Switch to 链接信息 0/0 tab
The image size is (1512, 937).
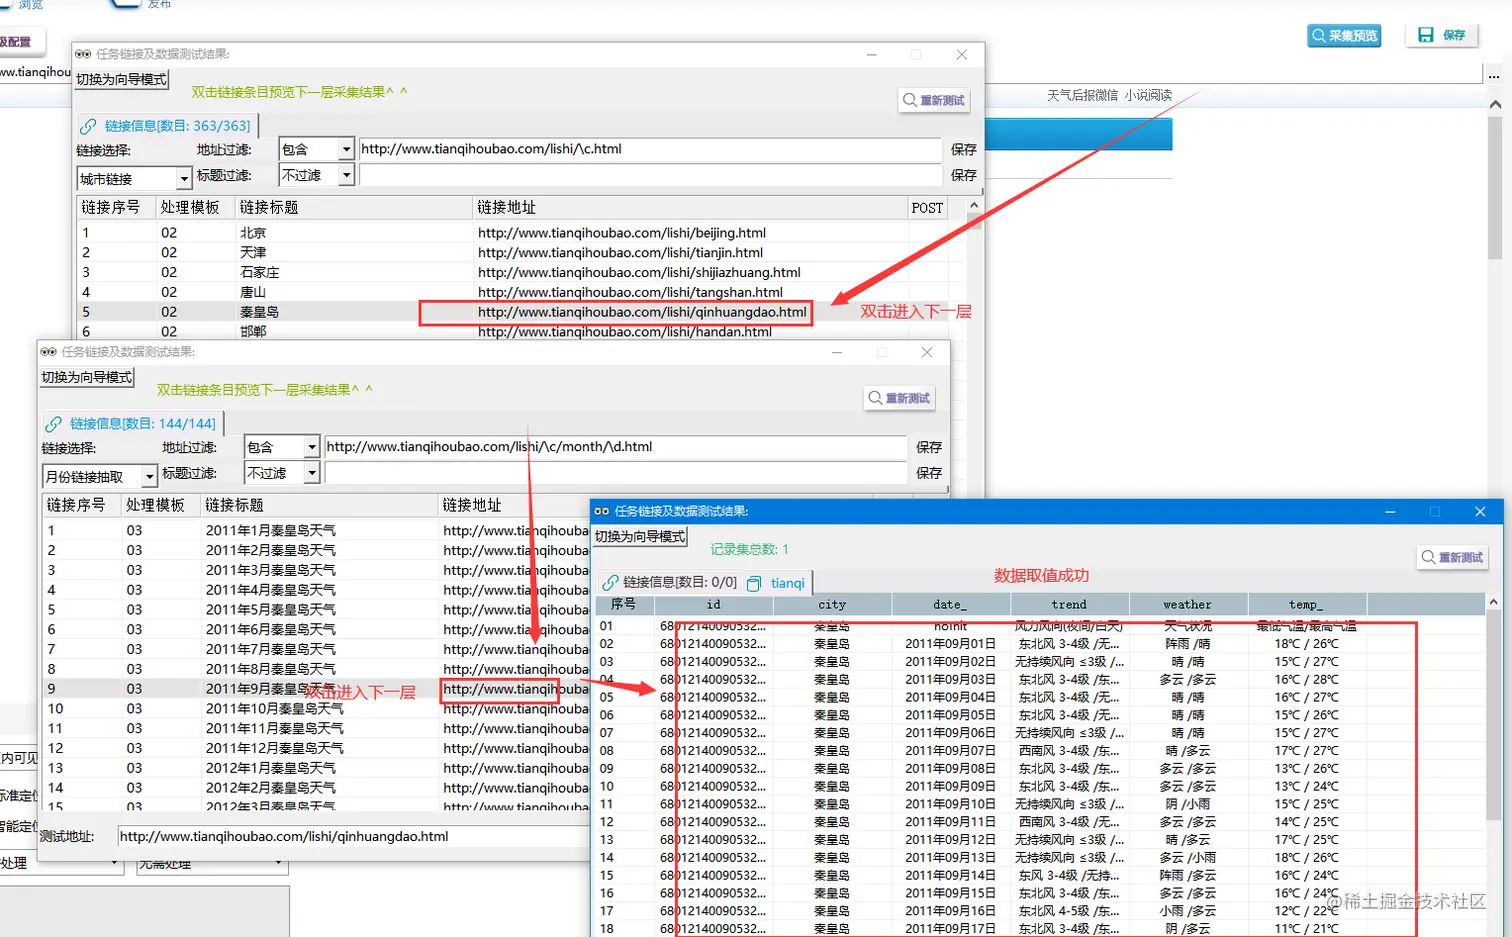click(x=670, y=583)
